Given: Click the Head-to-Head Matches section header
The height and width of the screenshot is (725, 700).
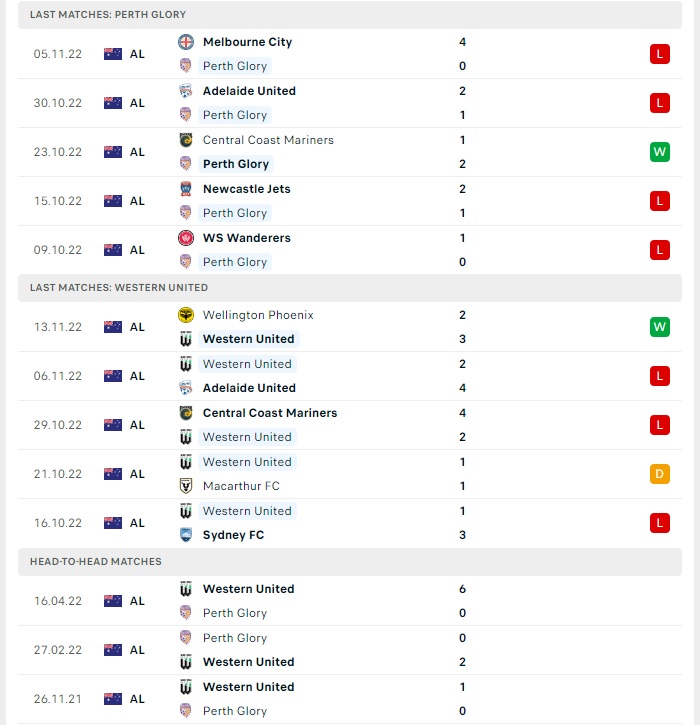Looking at the screenshot, I should [x=350, y=562].
